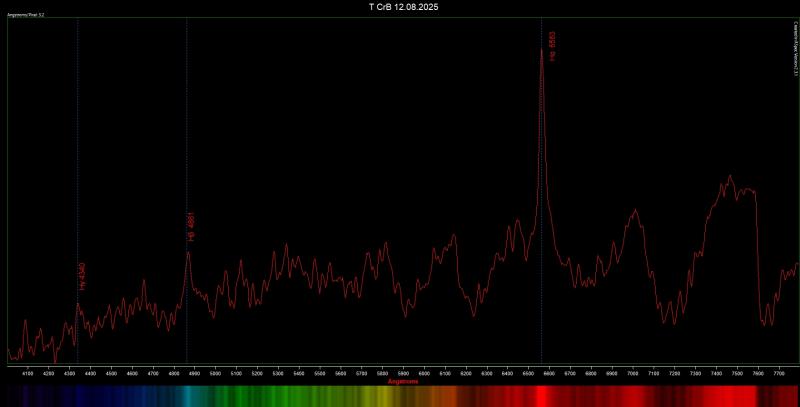Select the Hα 6563 peak label

552,46
